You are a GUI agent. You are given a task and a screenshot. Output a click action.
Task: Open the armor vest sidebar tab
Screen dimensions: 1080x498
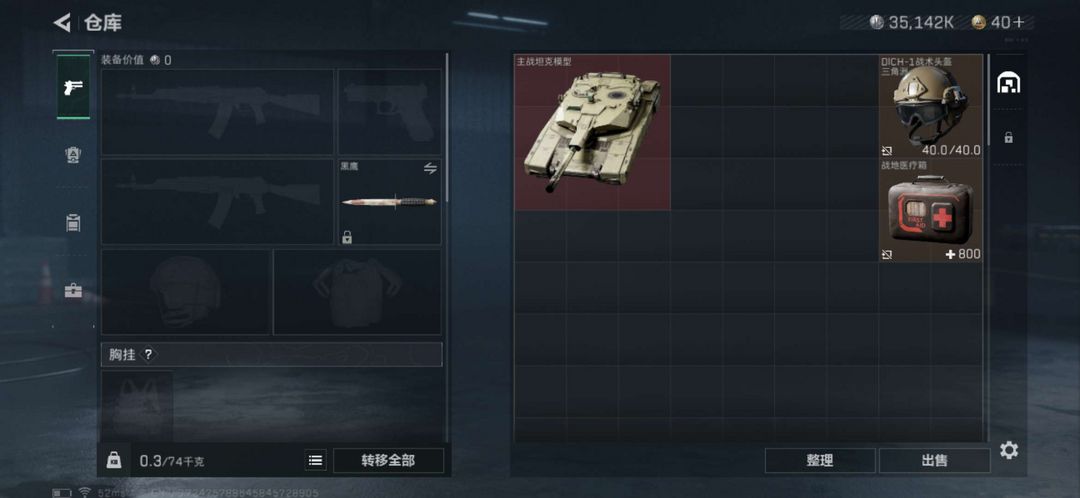click(x=73, y=155)
